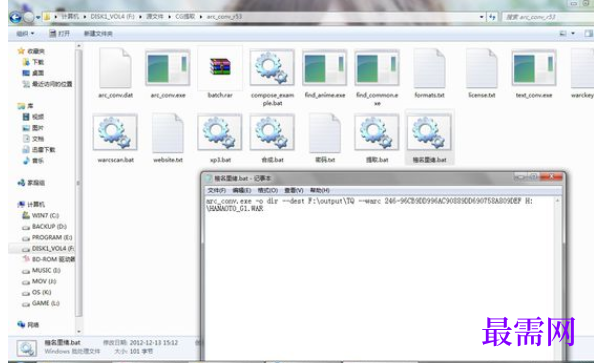Screen dimensions: 594x363
Task: Select the formats.txt file icon
Action: [429, 69]
